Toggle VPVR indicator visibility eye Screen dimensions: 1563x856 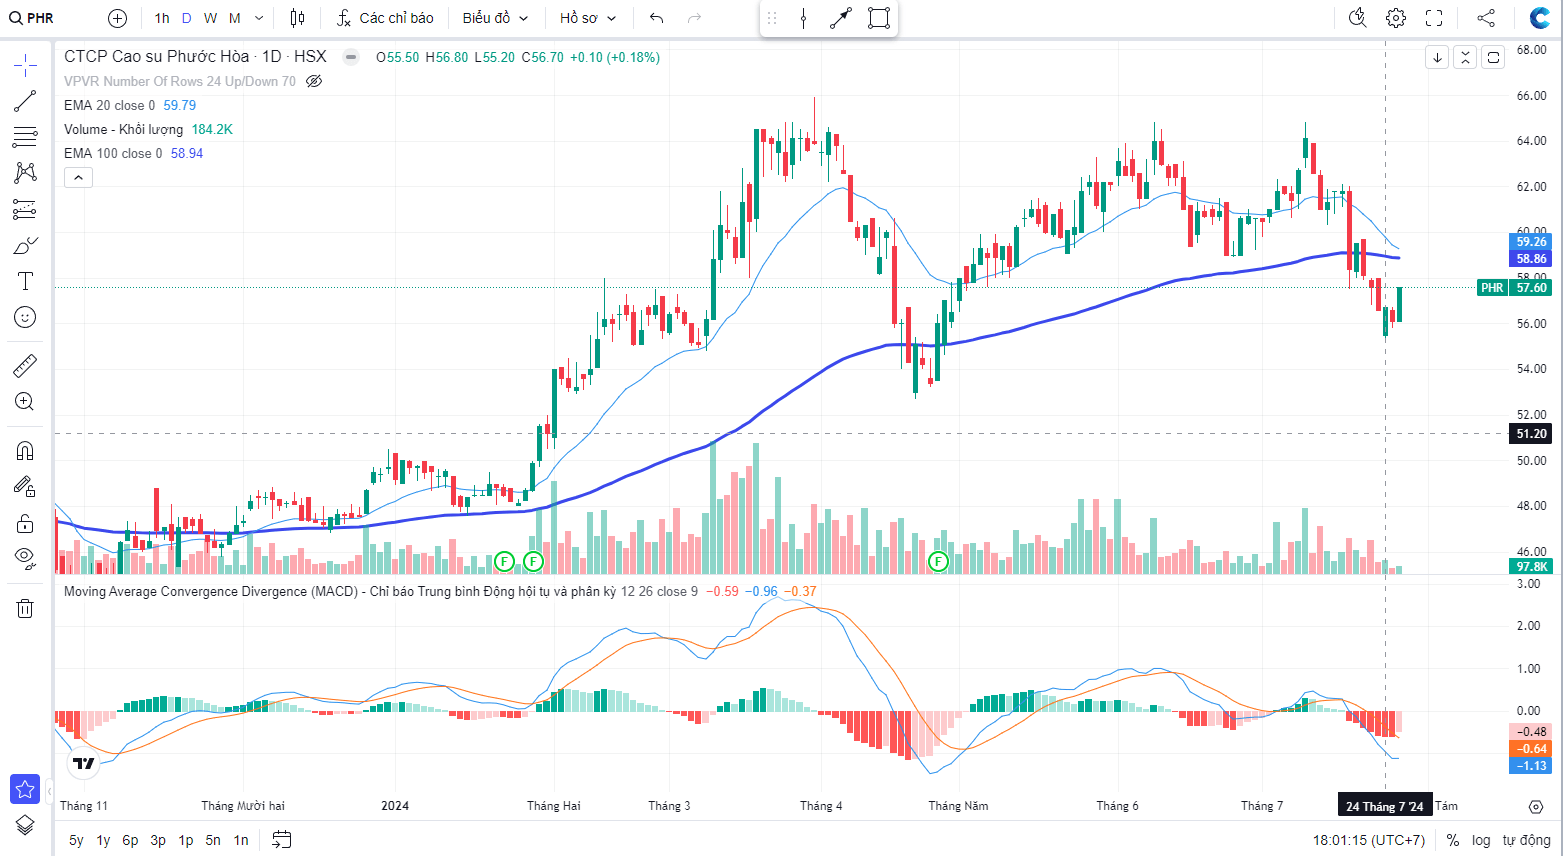[314, 81]
